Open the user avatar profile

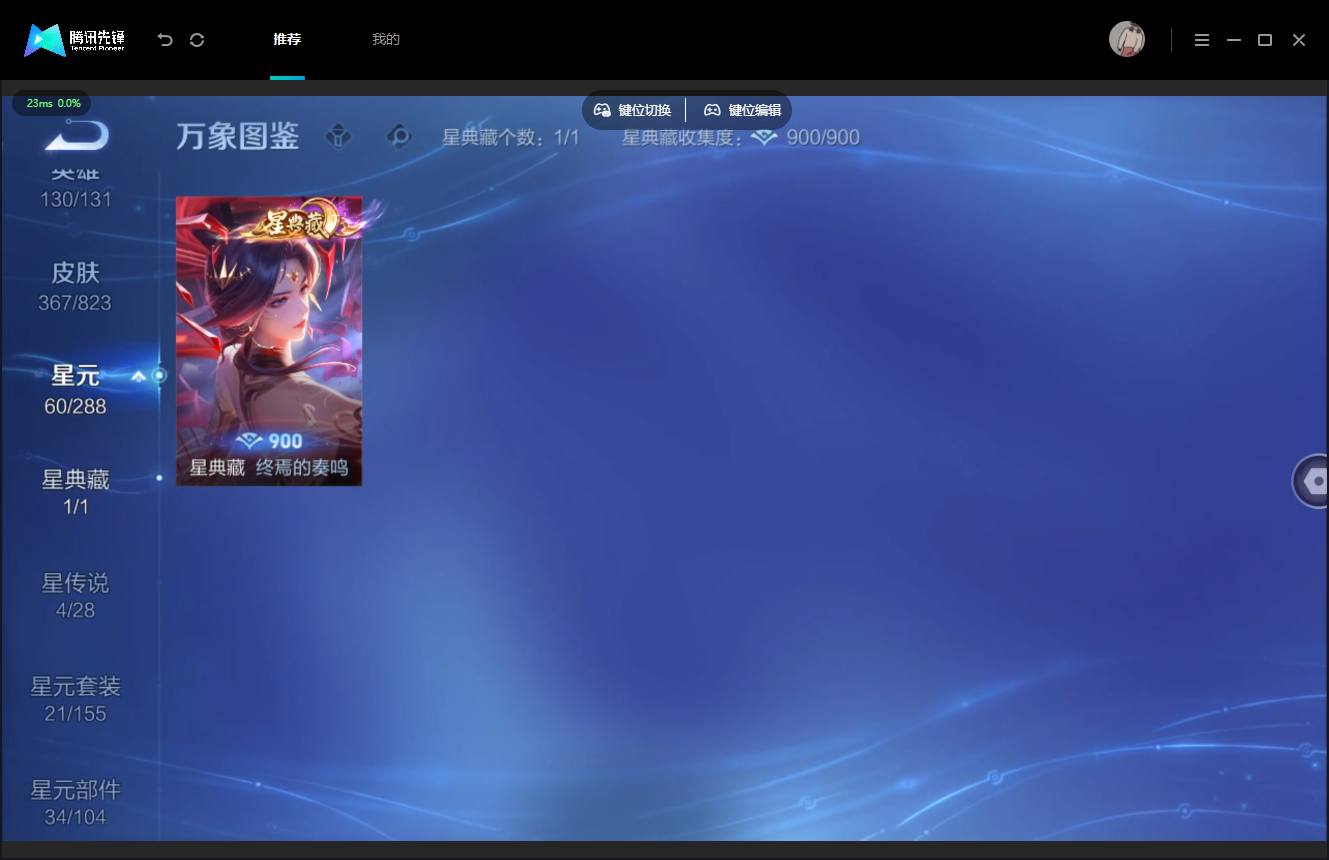pyautogui.click(x=1127, y=39)
